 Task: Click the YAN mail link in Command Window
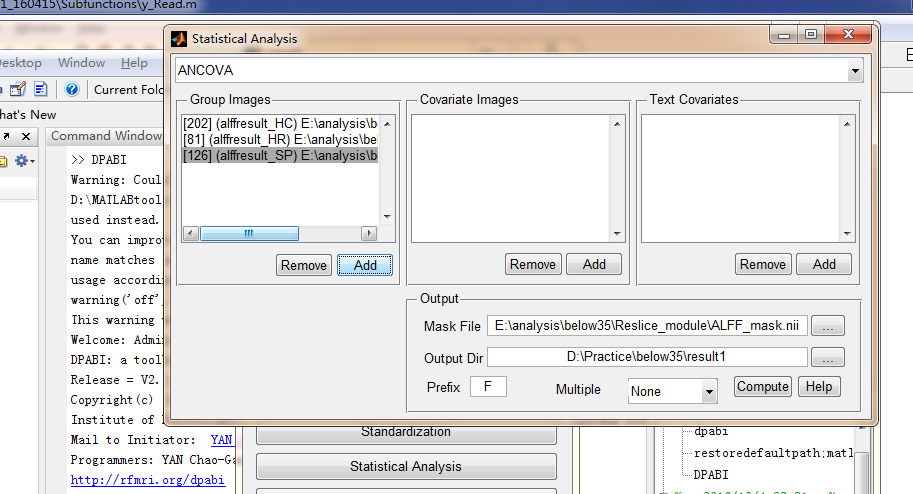tap(222, 440)
